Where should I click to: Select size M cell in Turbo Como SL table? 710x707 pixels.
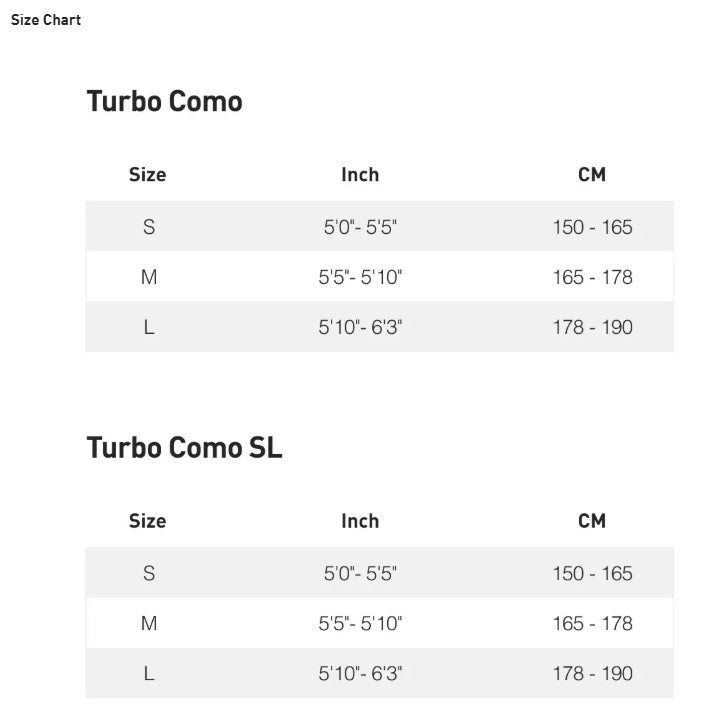point(149,623)
